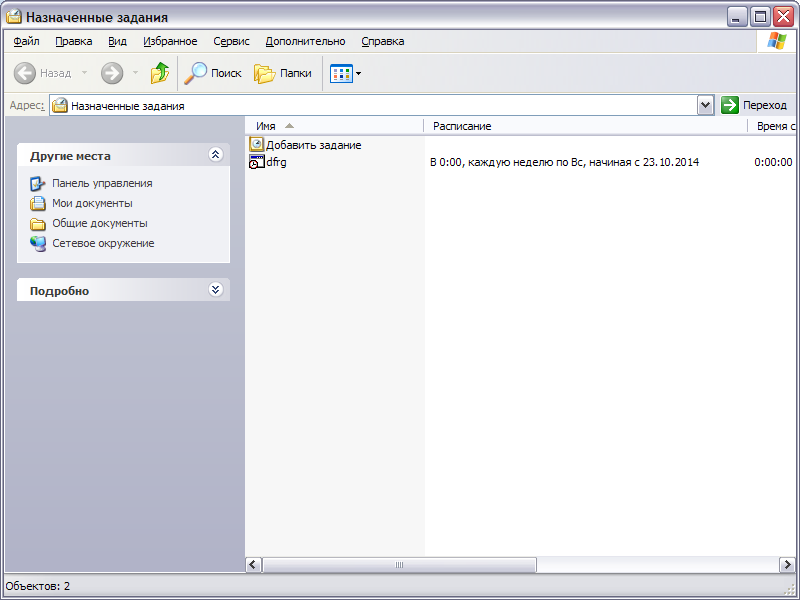The image size is (800, 600).
Task: Open the Вид menu
Action: [117, 41]
